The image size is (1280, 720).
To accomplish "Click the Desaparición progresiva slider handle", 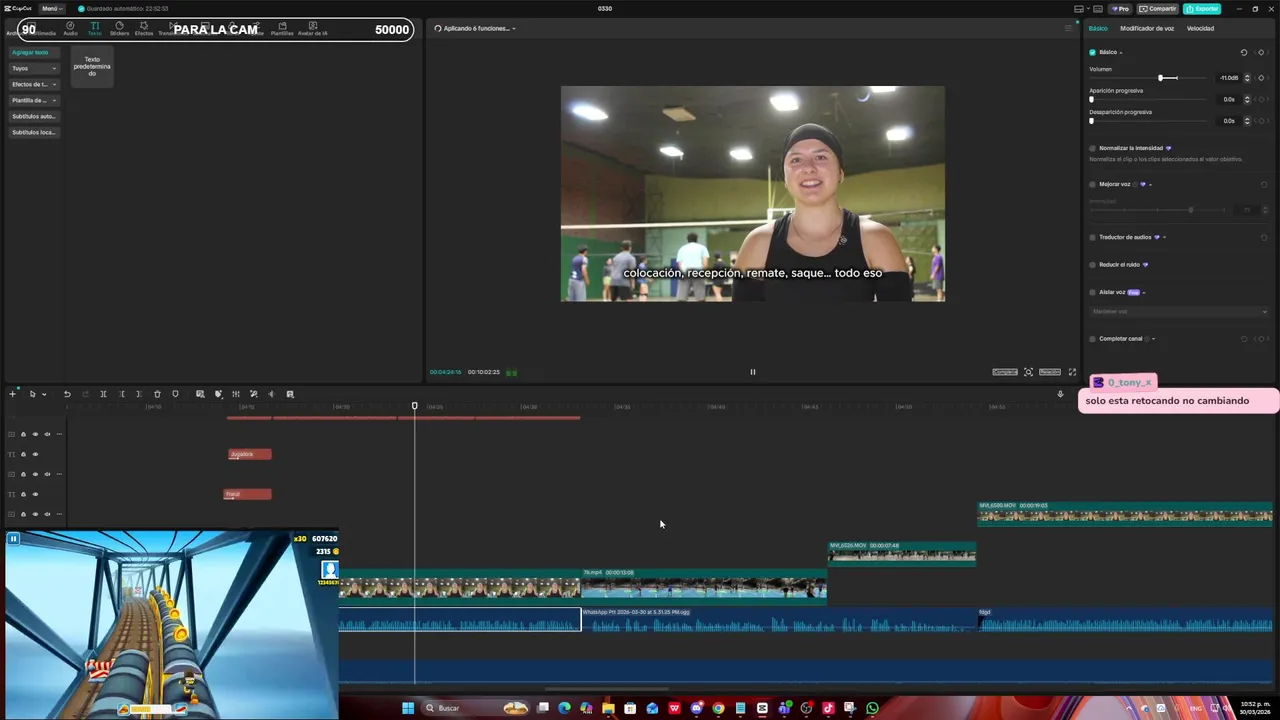I will (1091, 121).
